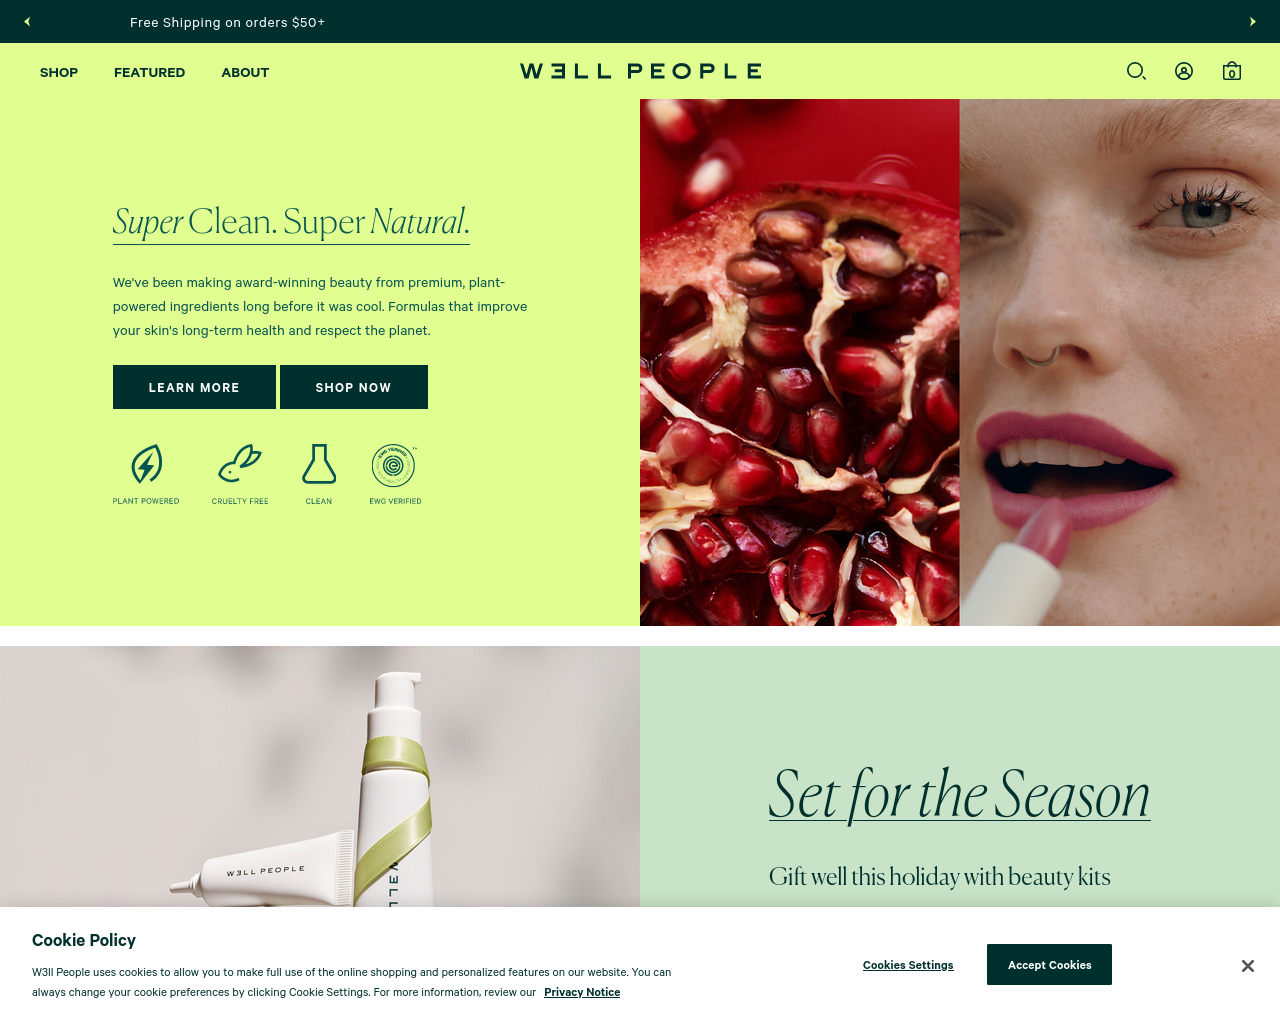Dismiss the cookie banner with X

click(x=1248, y=966)
